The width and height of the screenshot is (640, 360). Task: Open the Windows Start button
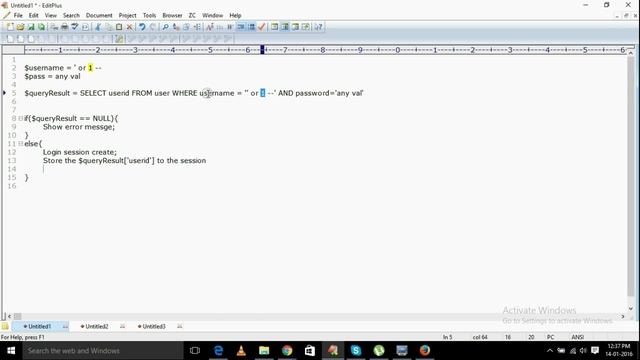11,351
